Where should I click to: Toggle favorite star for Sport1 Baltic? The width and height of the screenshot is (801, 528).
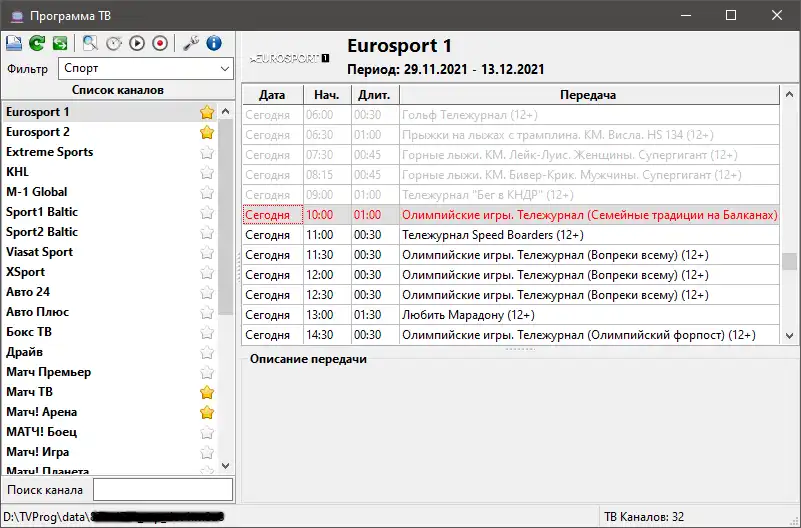(207, 212)
